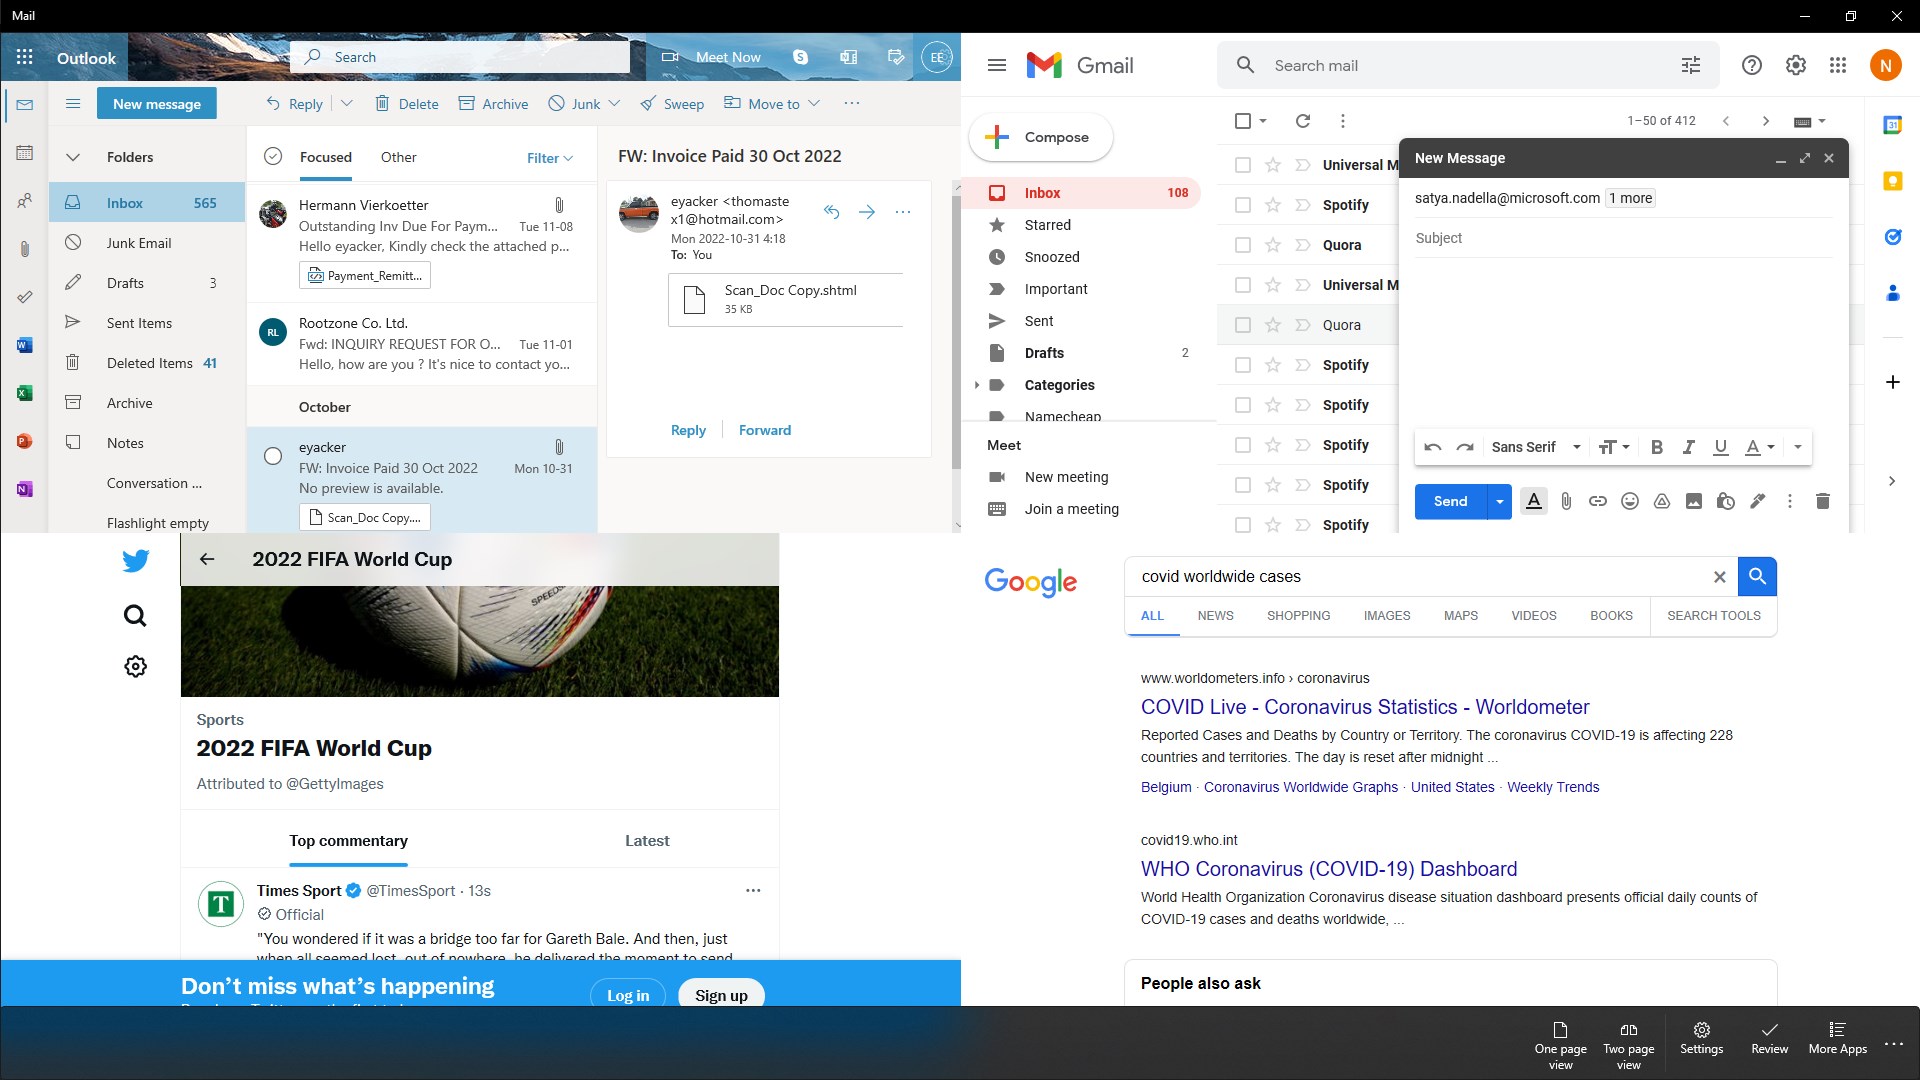This screenshot has height=1080, width=1920.
Task: Insert an emoji into the new Gmail message
Action: pyautogui.click(x=1630, y=501)
